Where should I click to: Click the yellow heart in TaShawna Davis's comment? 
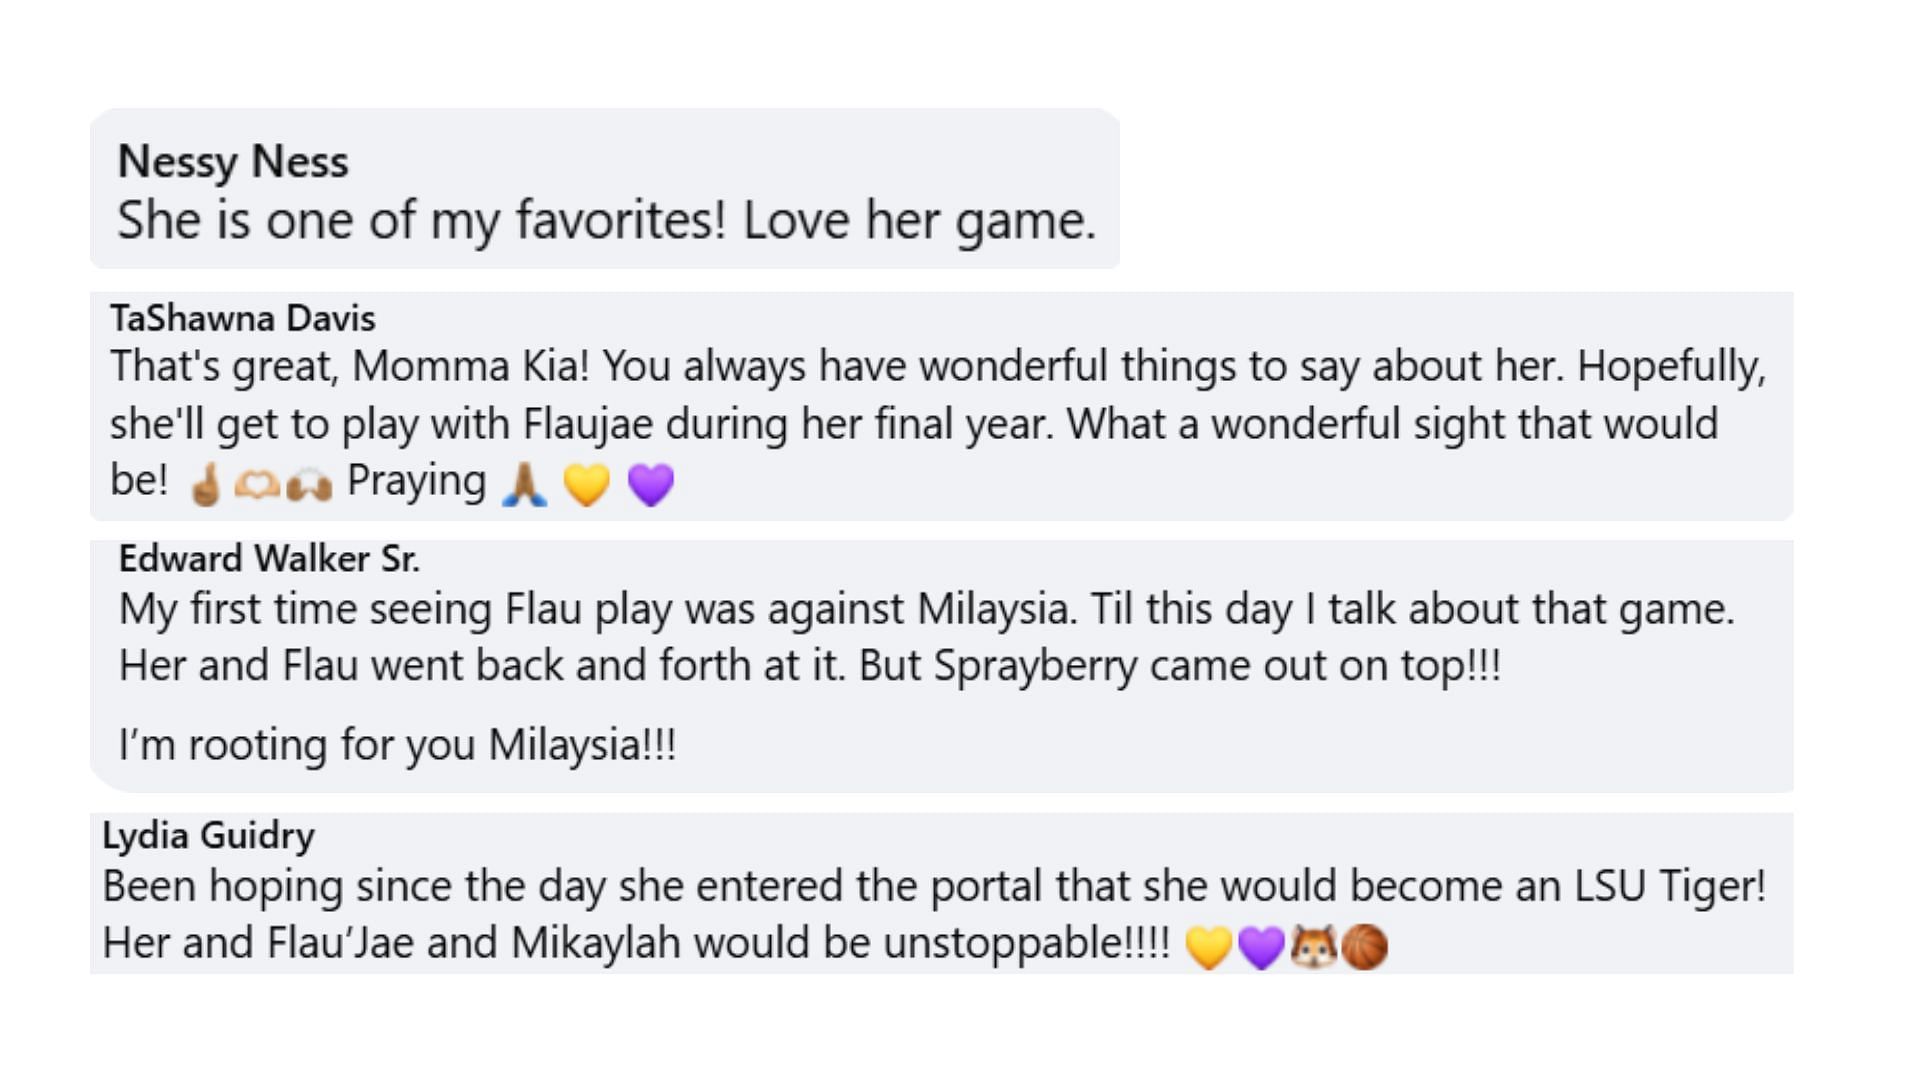click(x=587, y=484)
